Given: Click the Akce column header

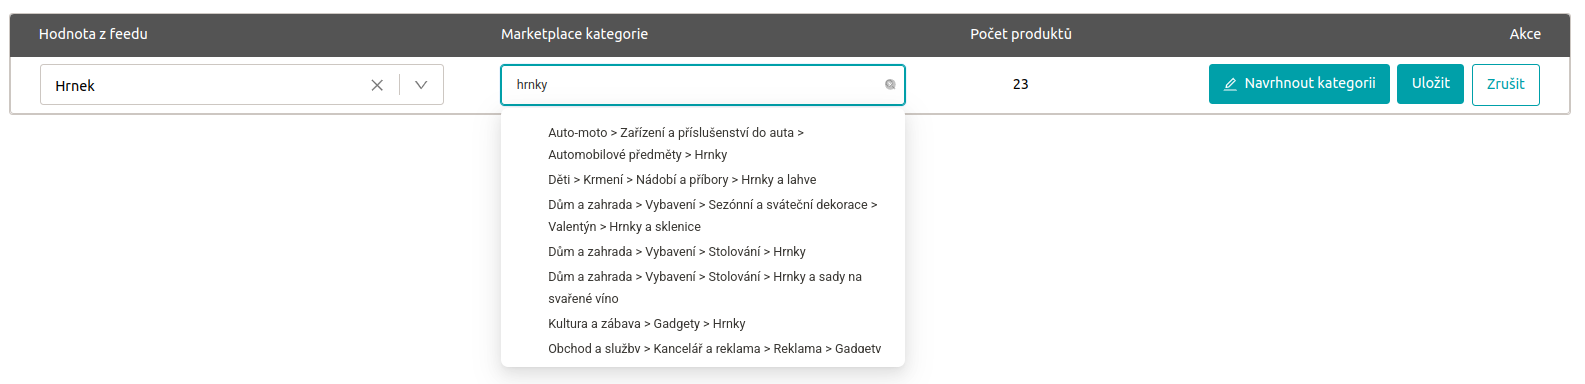Looking at the screenshot, I should 1525,34.
